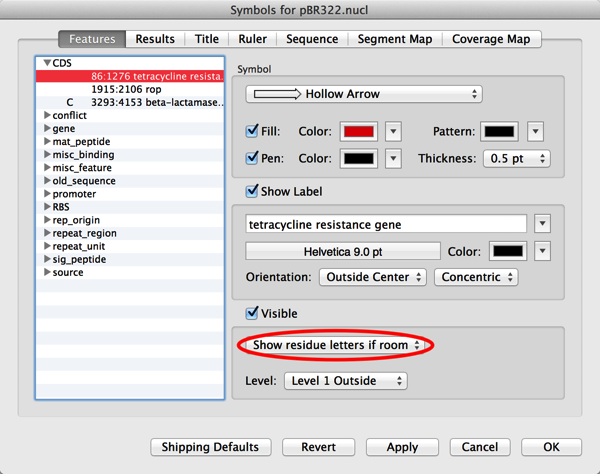Select the 1915:2106 rop feature
The width and height of the screenshot is (600, 474).
[x=119, y=89]
